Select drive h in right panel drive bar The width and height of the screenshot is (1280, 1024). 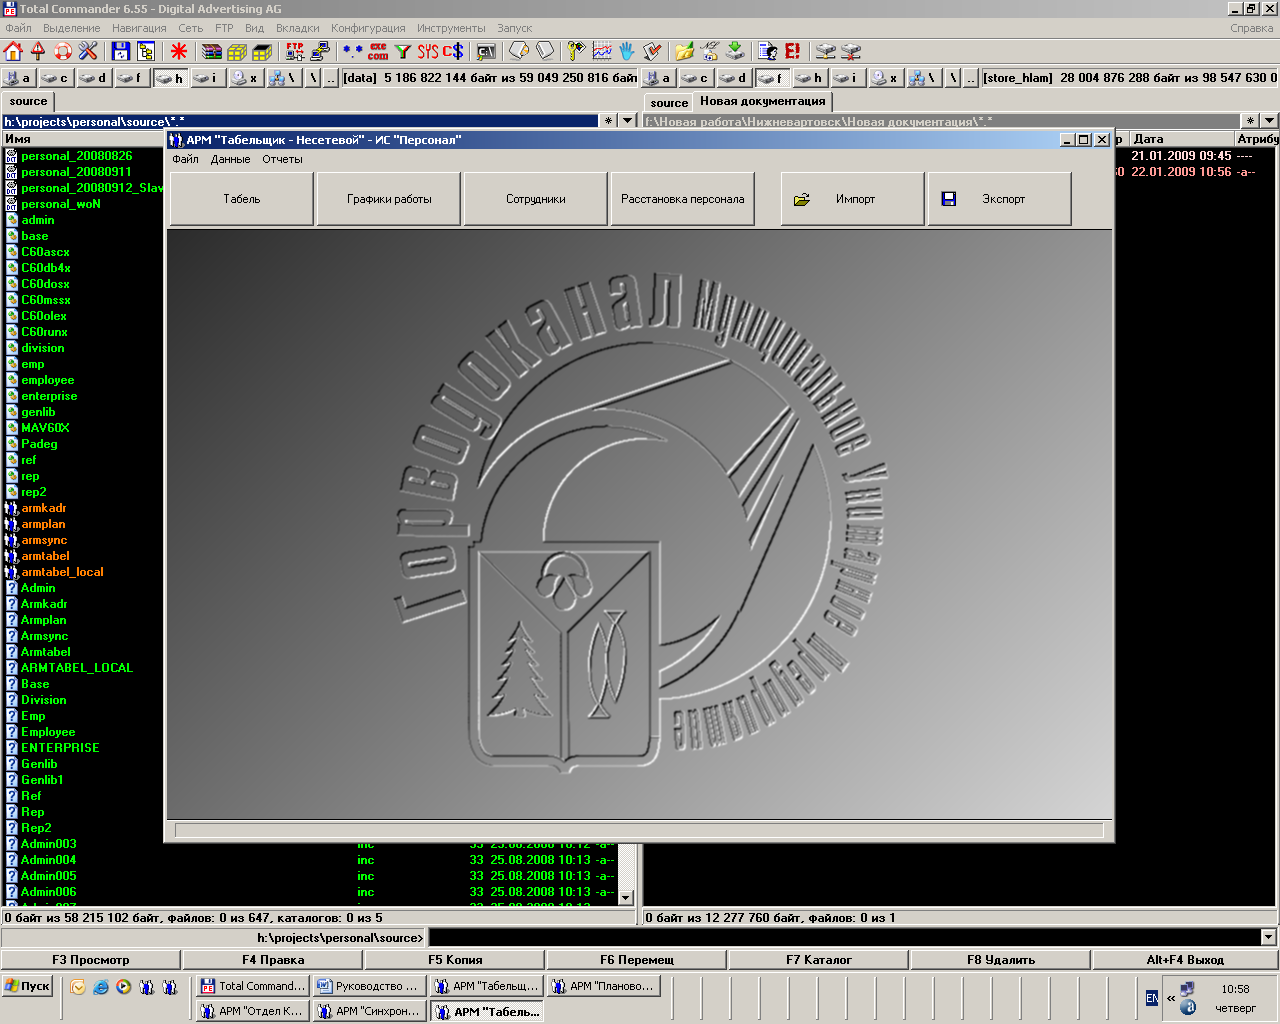point(810,77)
